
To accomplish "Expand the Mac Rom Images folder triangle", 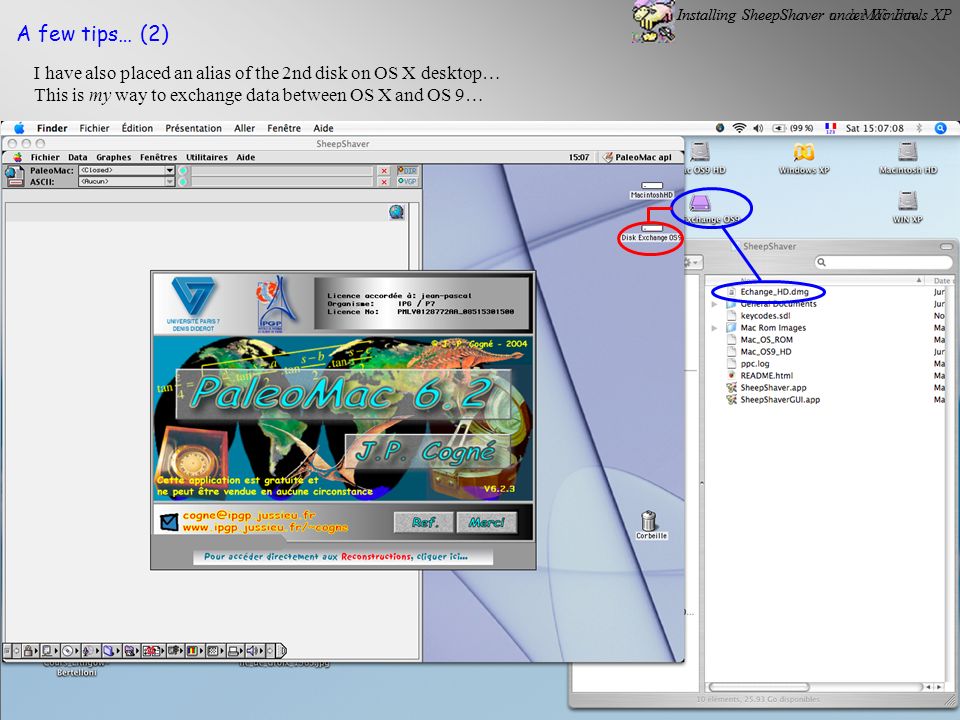I will 714,328.
